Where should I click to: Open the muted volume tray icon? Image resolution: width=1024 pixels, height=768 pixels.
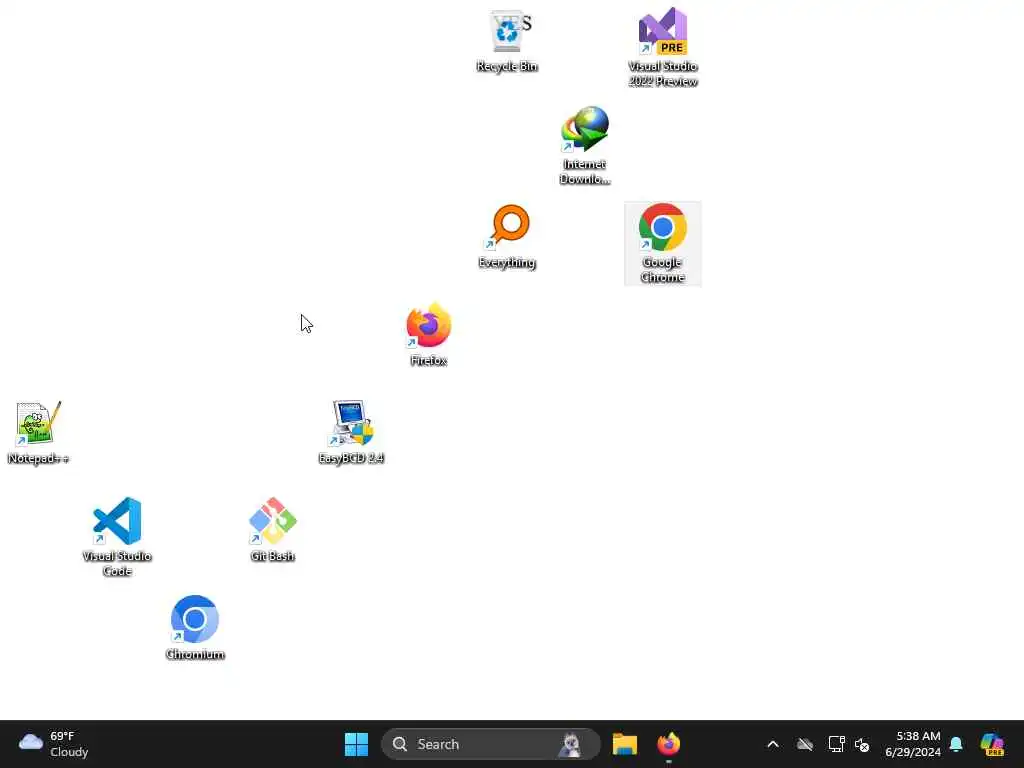point(862,744)
